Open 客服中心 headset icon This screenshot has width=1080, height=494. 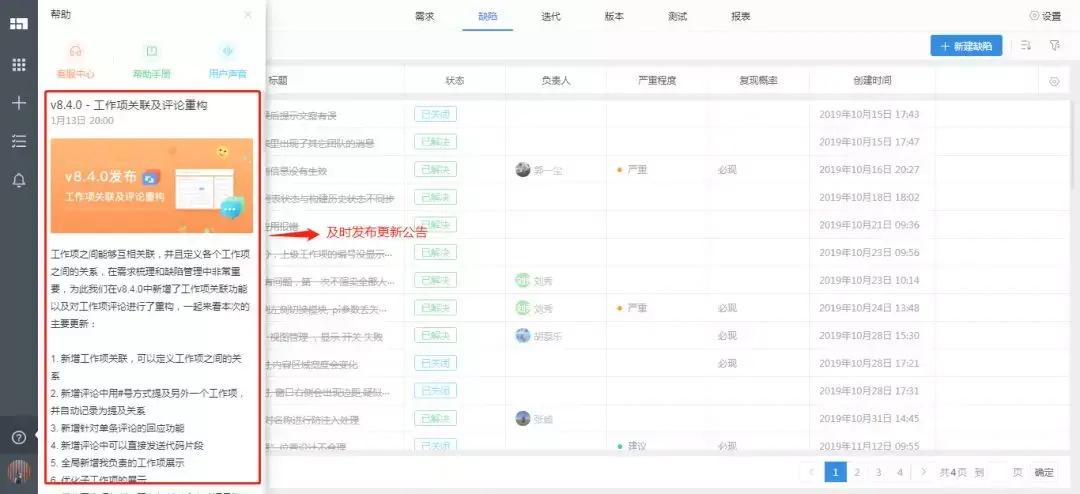[76, 51]
